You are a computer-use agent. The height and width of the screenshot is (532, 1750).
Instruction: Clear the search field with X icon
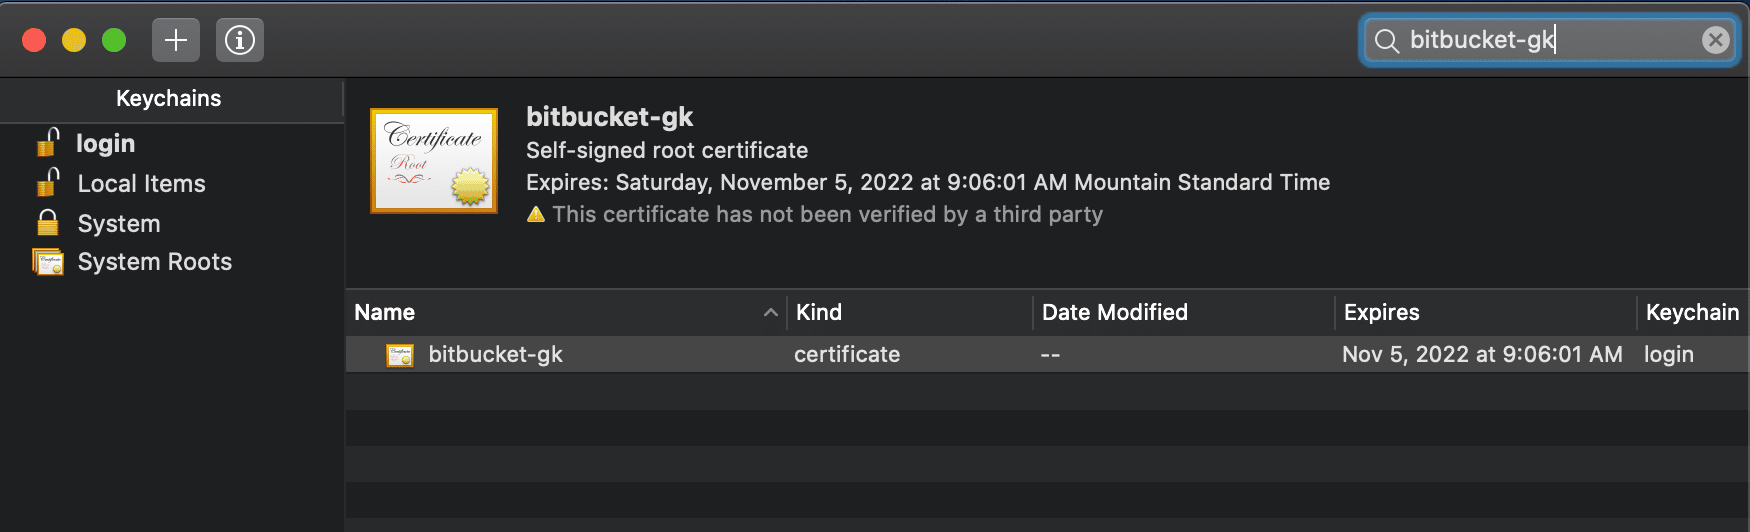click(x=1715, y=40)
